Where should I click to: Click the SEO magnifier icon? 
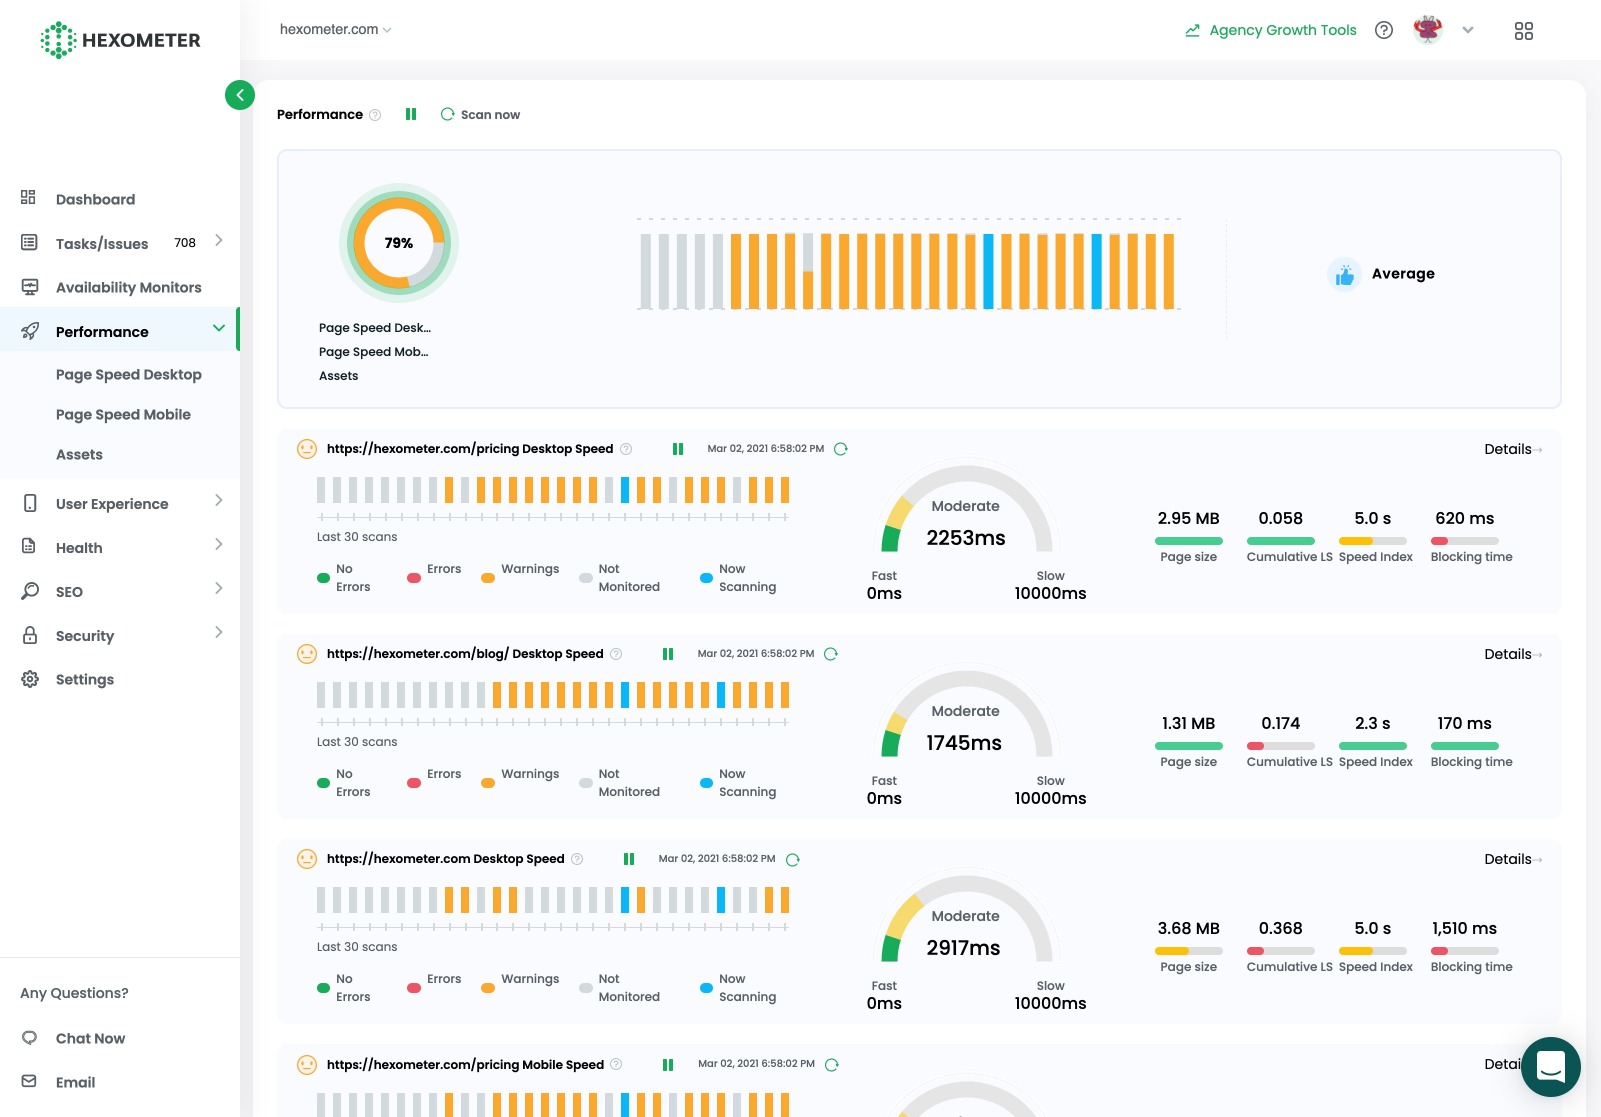(30, 591)
